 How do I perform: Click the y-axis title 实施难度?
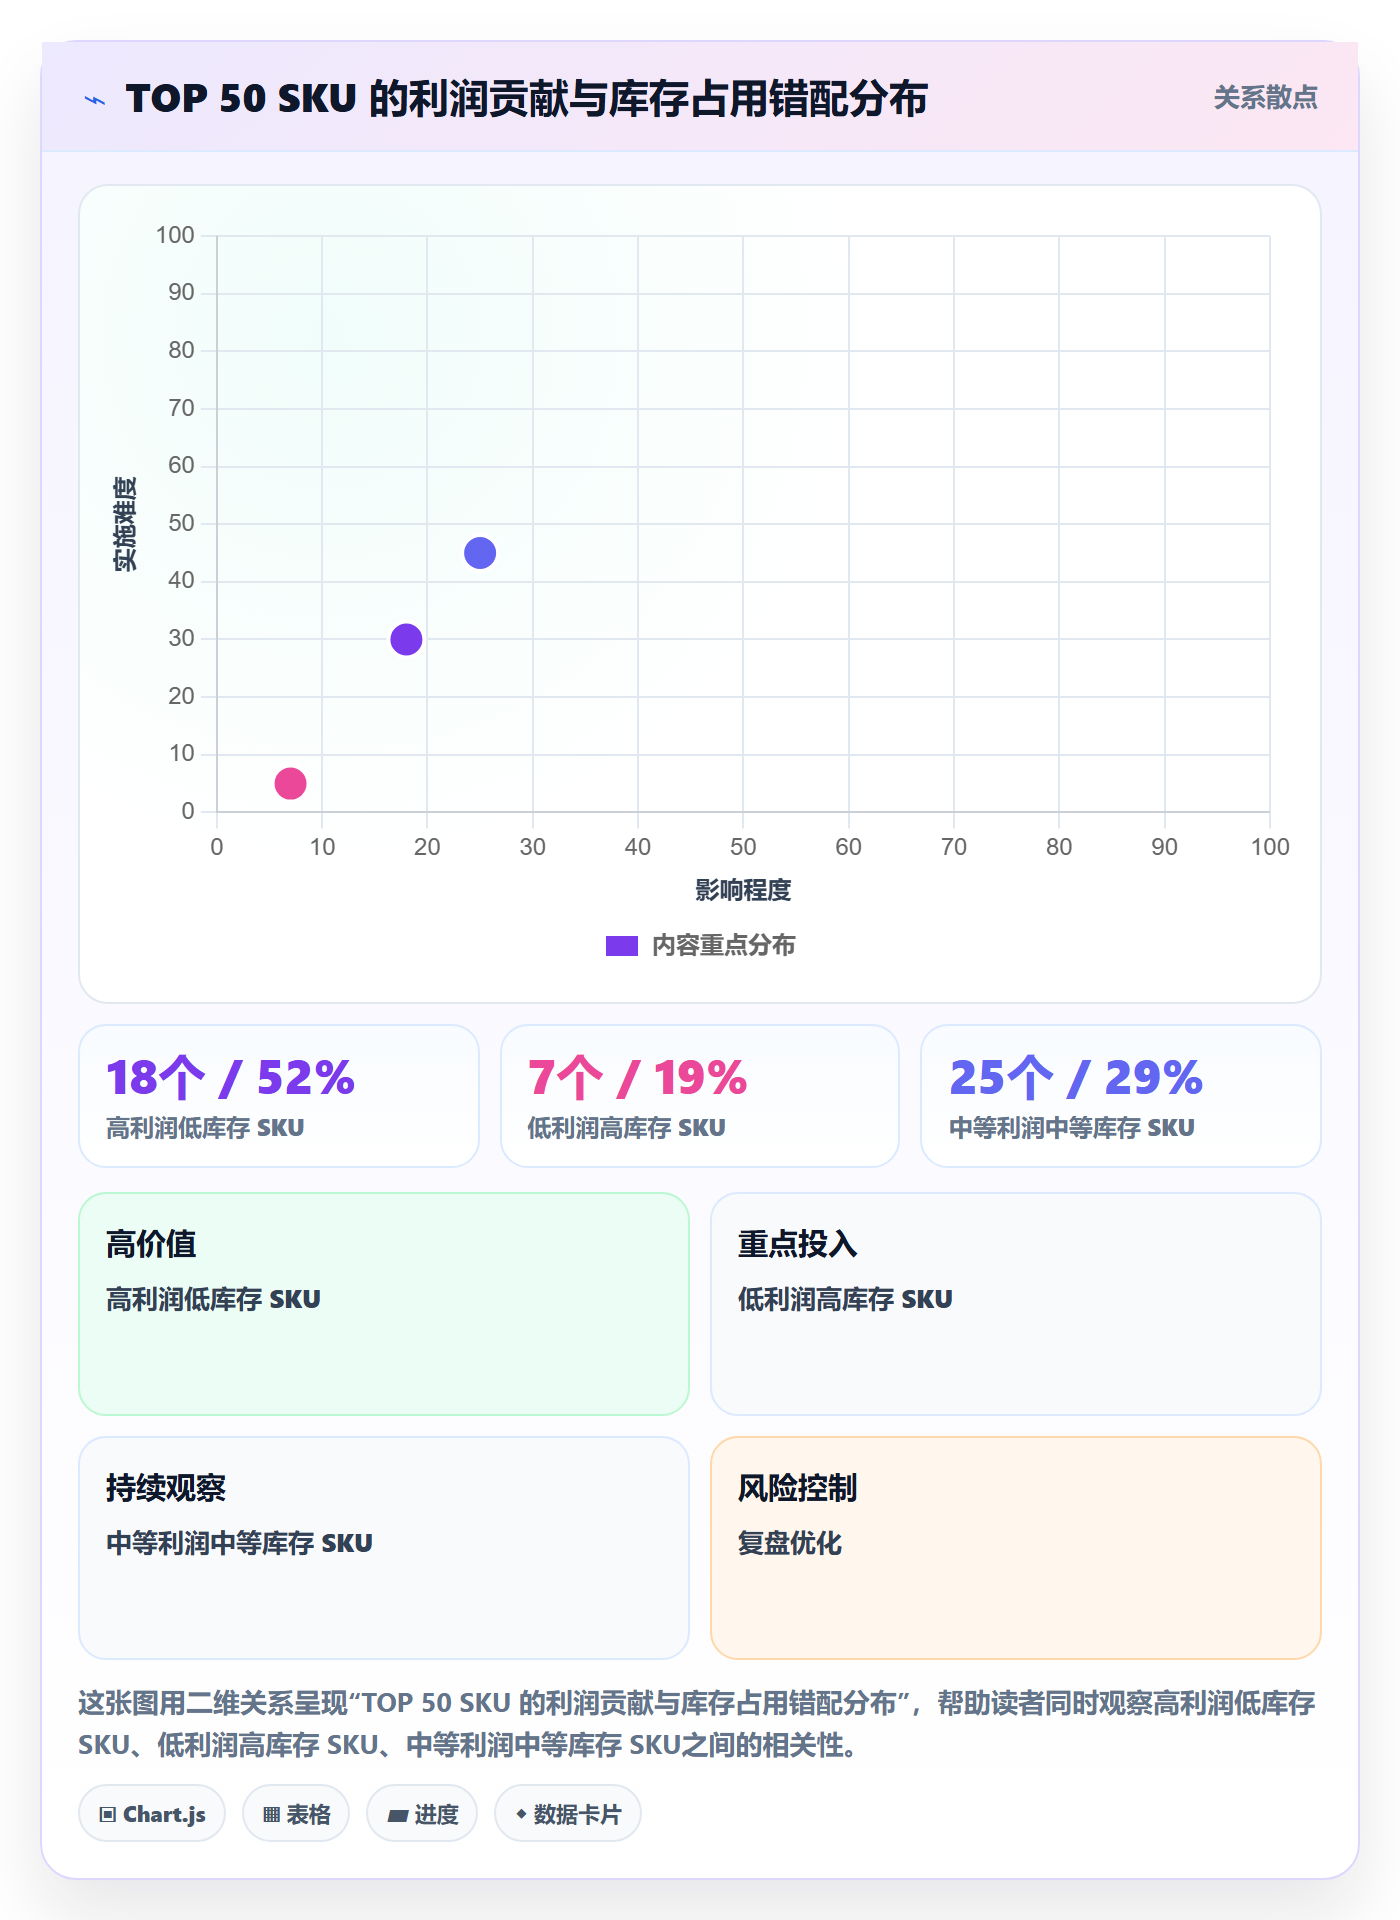(x=125, y=524)
